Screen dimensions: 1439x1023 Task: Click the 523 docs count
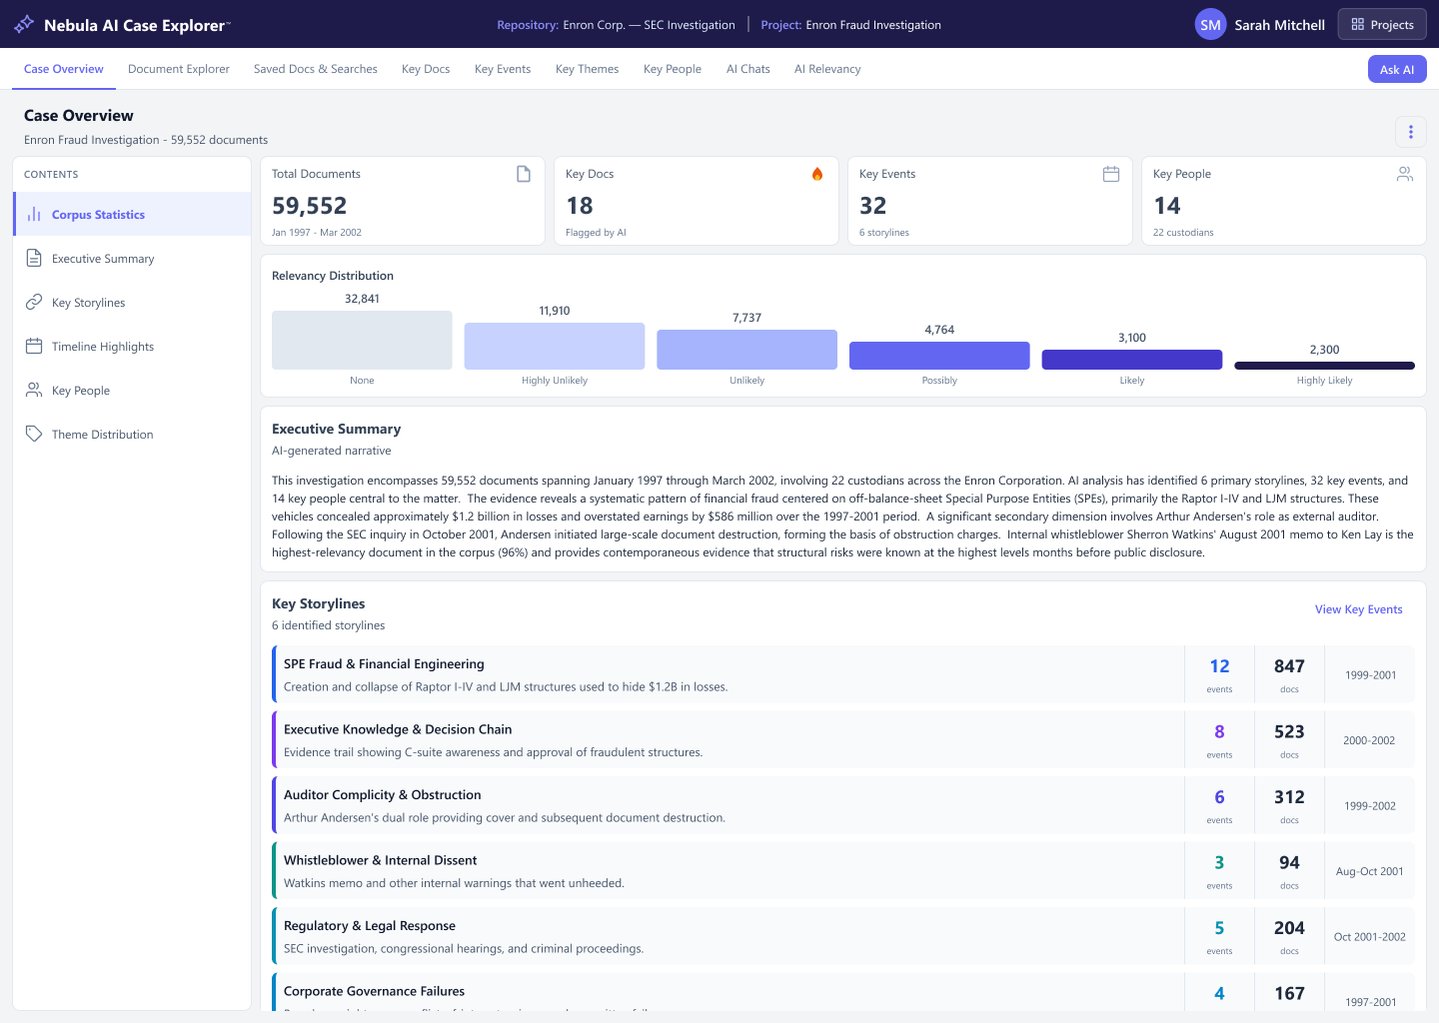pos(1289,732)
